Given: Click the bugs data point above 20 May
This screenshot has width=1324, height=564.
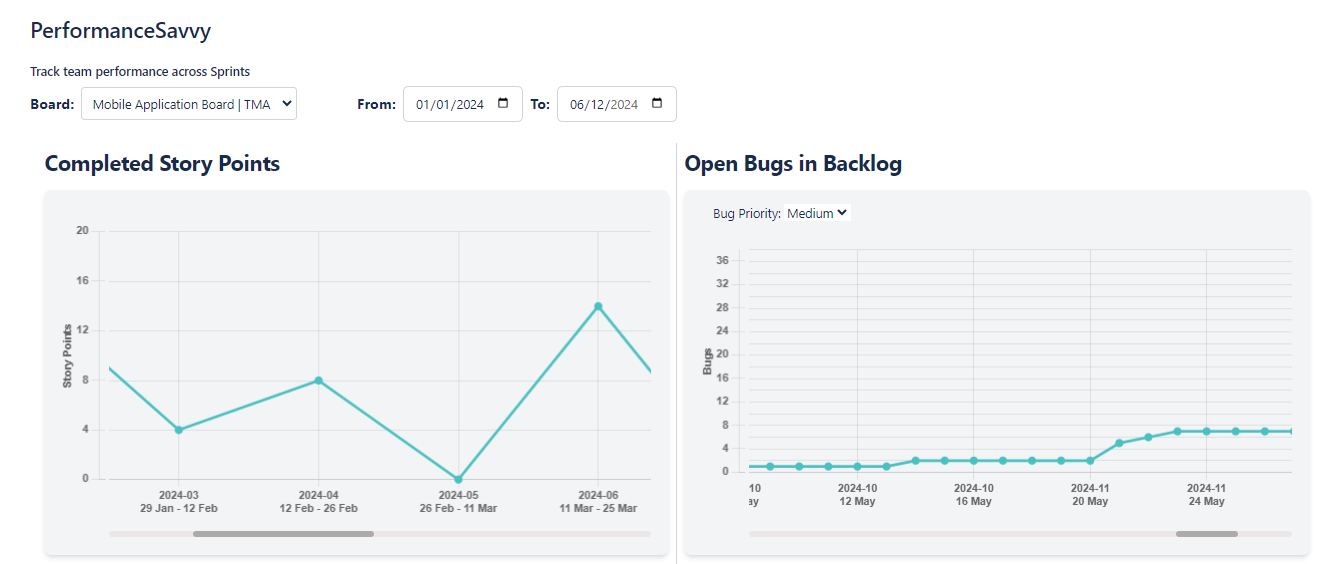Looking at the screenshot, I should [1090, 460].
